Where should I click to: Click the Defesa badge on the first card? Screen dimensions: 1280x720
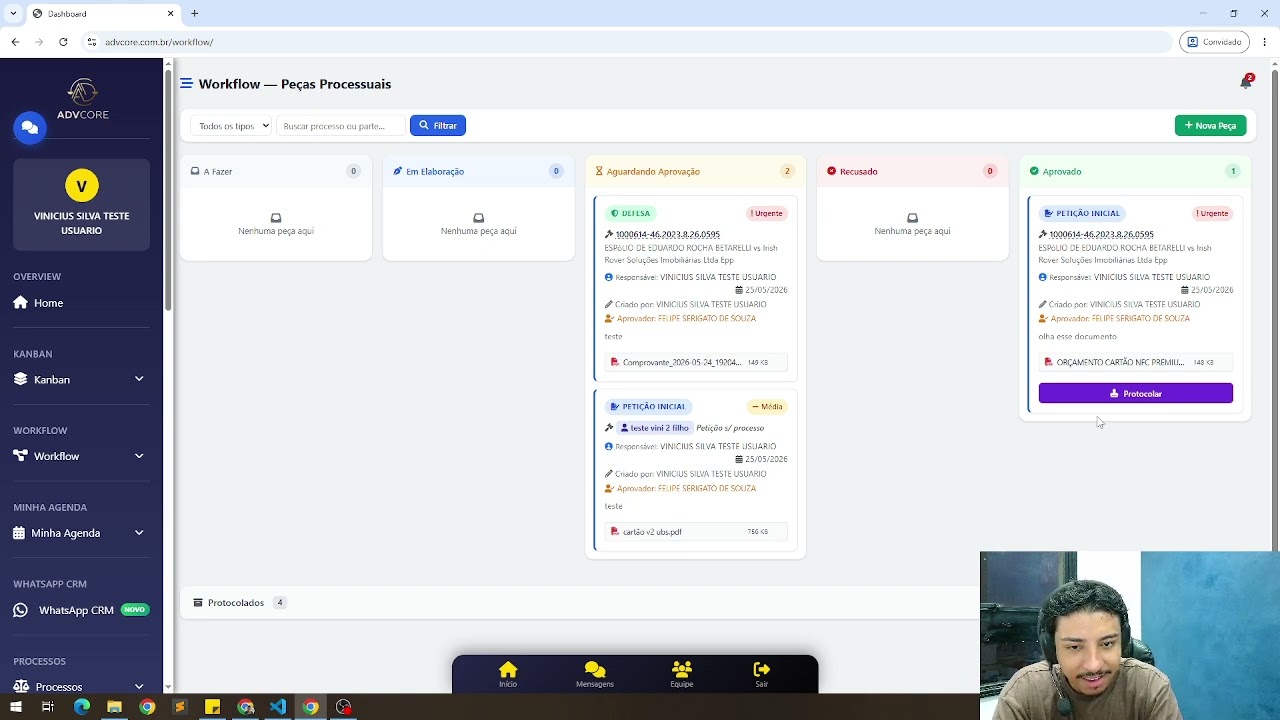tap(630, 213)
